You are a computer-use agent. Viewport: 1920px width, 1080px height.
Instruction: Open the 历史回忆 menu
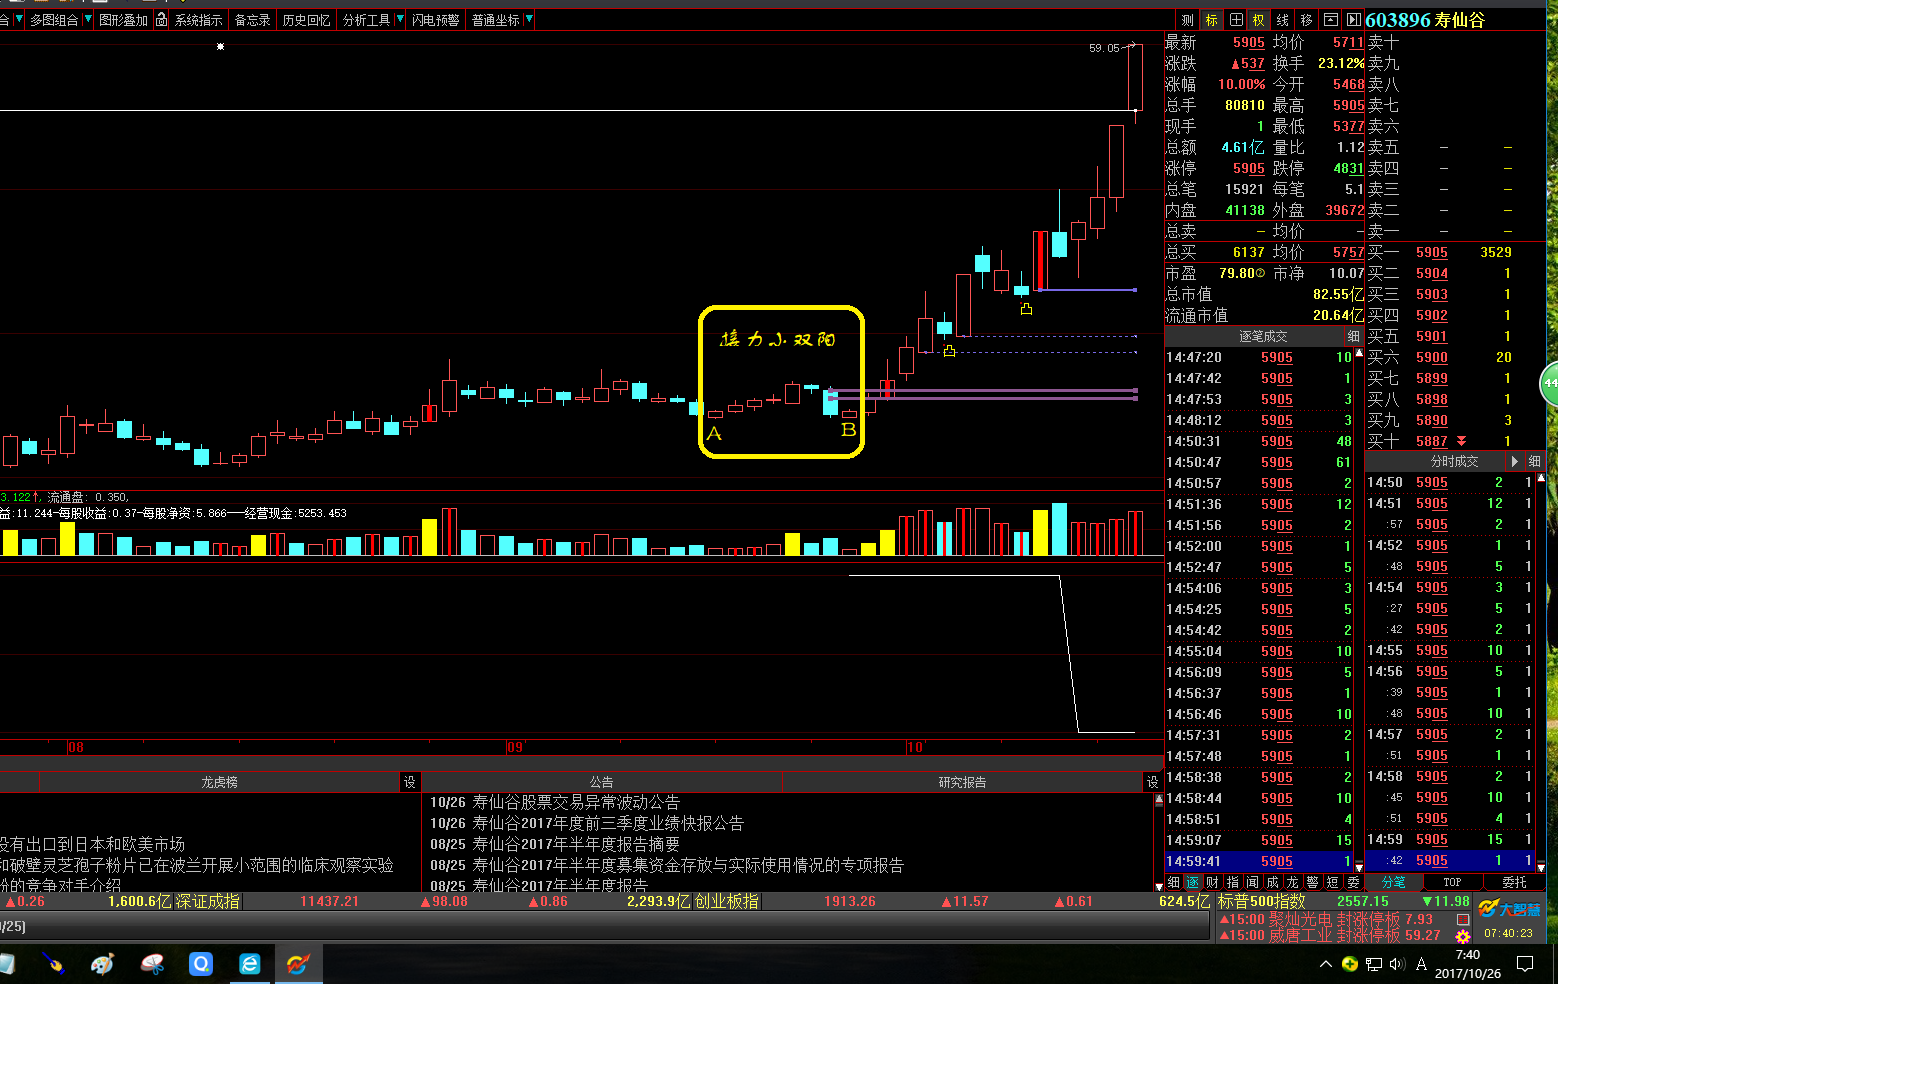coord(306,20)
